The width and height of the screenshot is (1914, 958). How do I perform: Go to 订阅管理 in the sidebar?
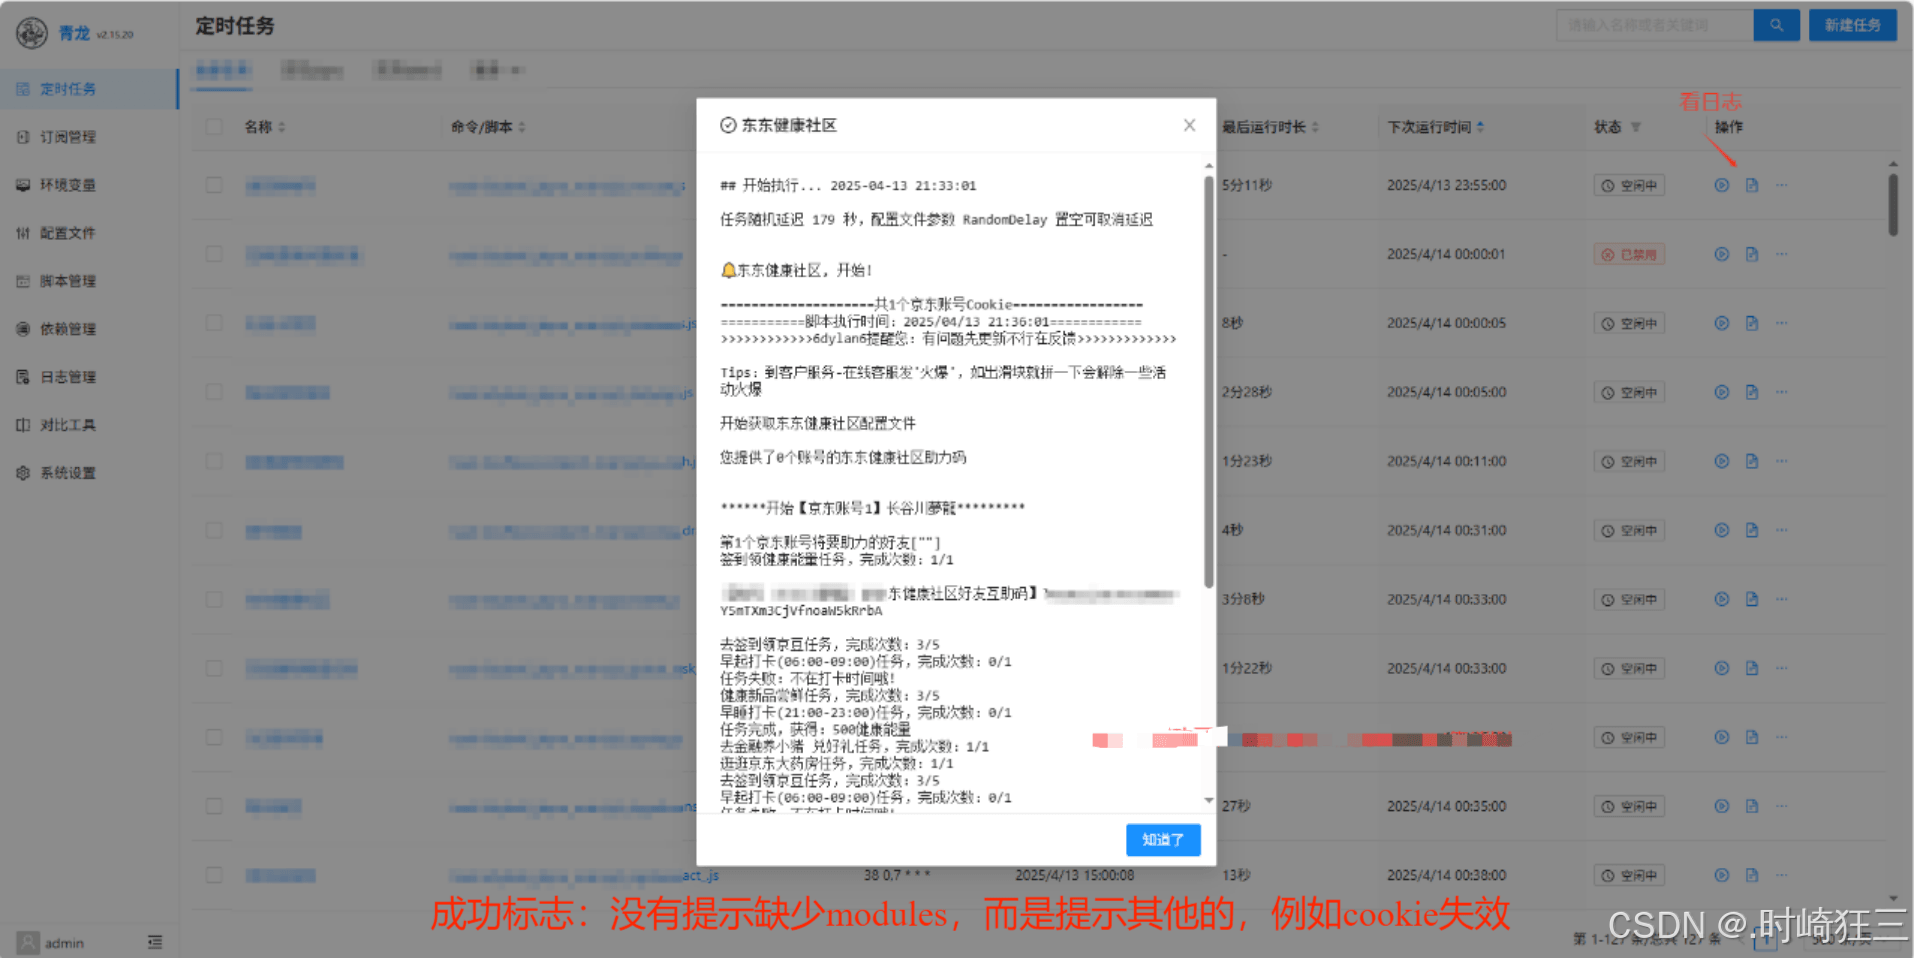point(89,137)
